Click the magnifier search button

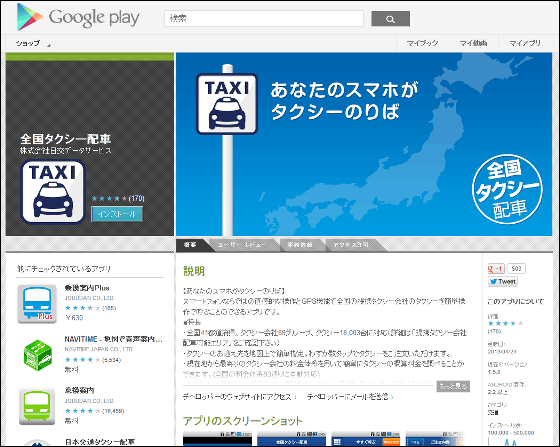pyautogui.click(x=390, y=19)
